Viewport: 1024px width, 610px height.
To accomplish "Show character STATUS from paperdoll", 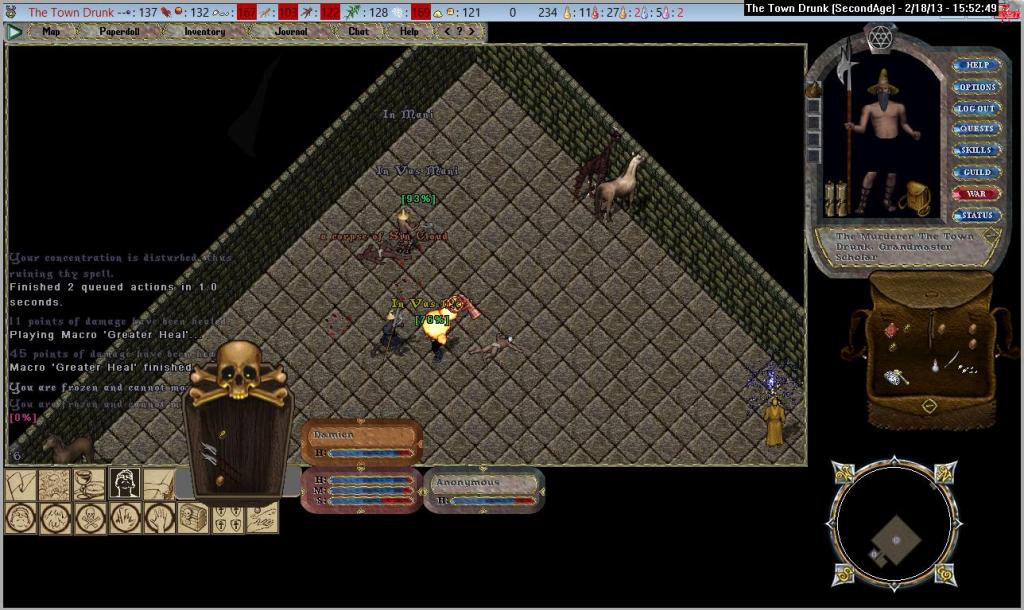I will pos(976,215).
